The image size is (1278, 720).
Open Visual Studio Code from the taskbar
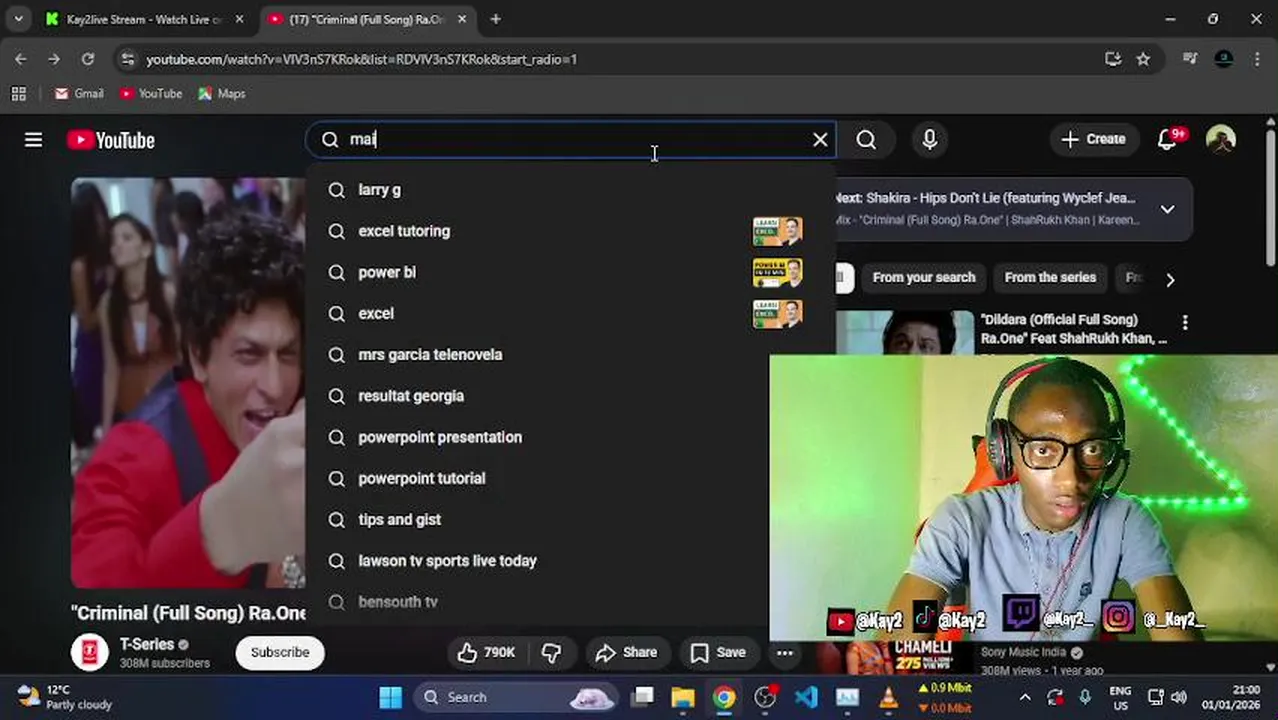pyautogui.click(x=806, y=697)
